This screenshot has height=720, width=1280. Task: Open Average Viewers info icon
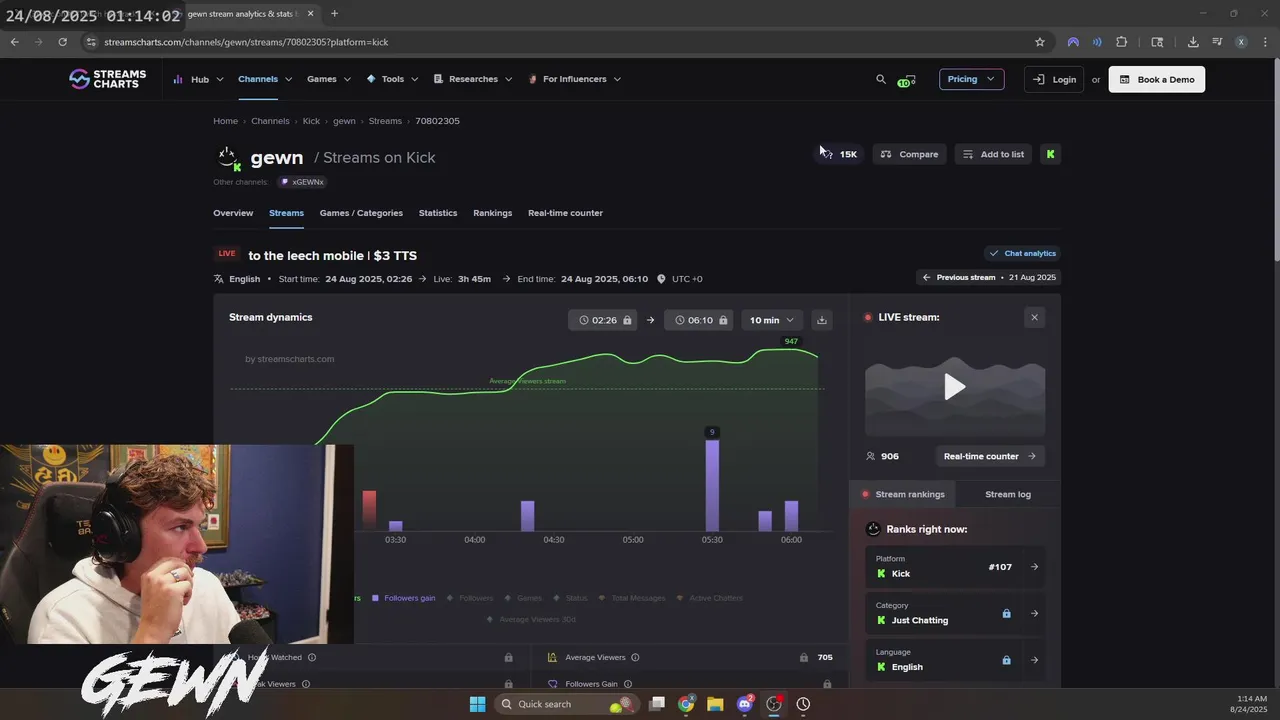[x=635, y=658]
